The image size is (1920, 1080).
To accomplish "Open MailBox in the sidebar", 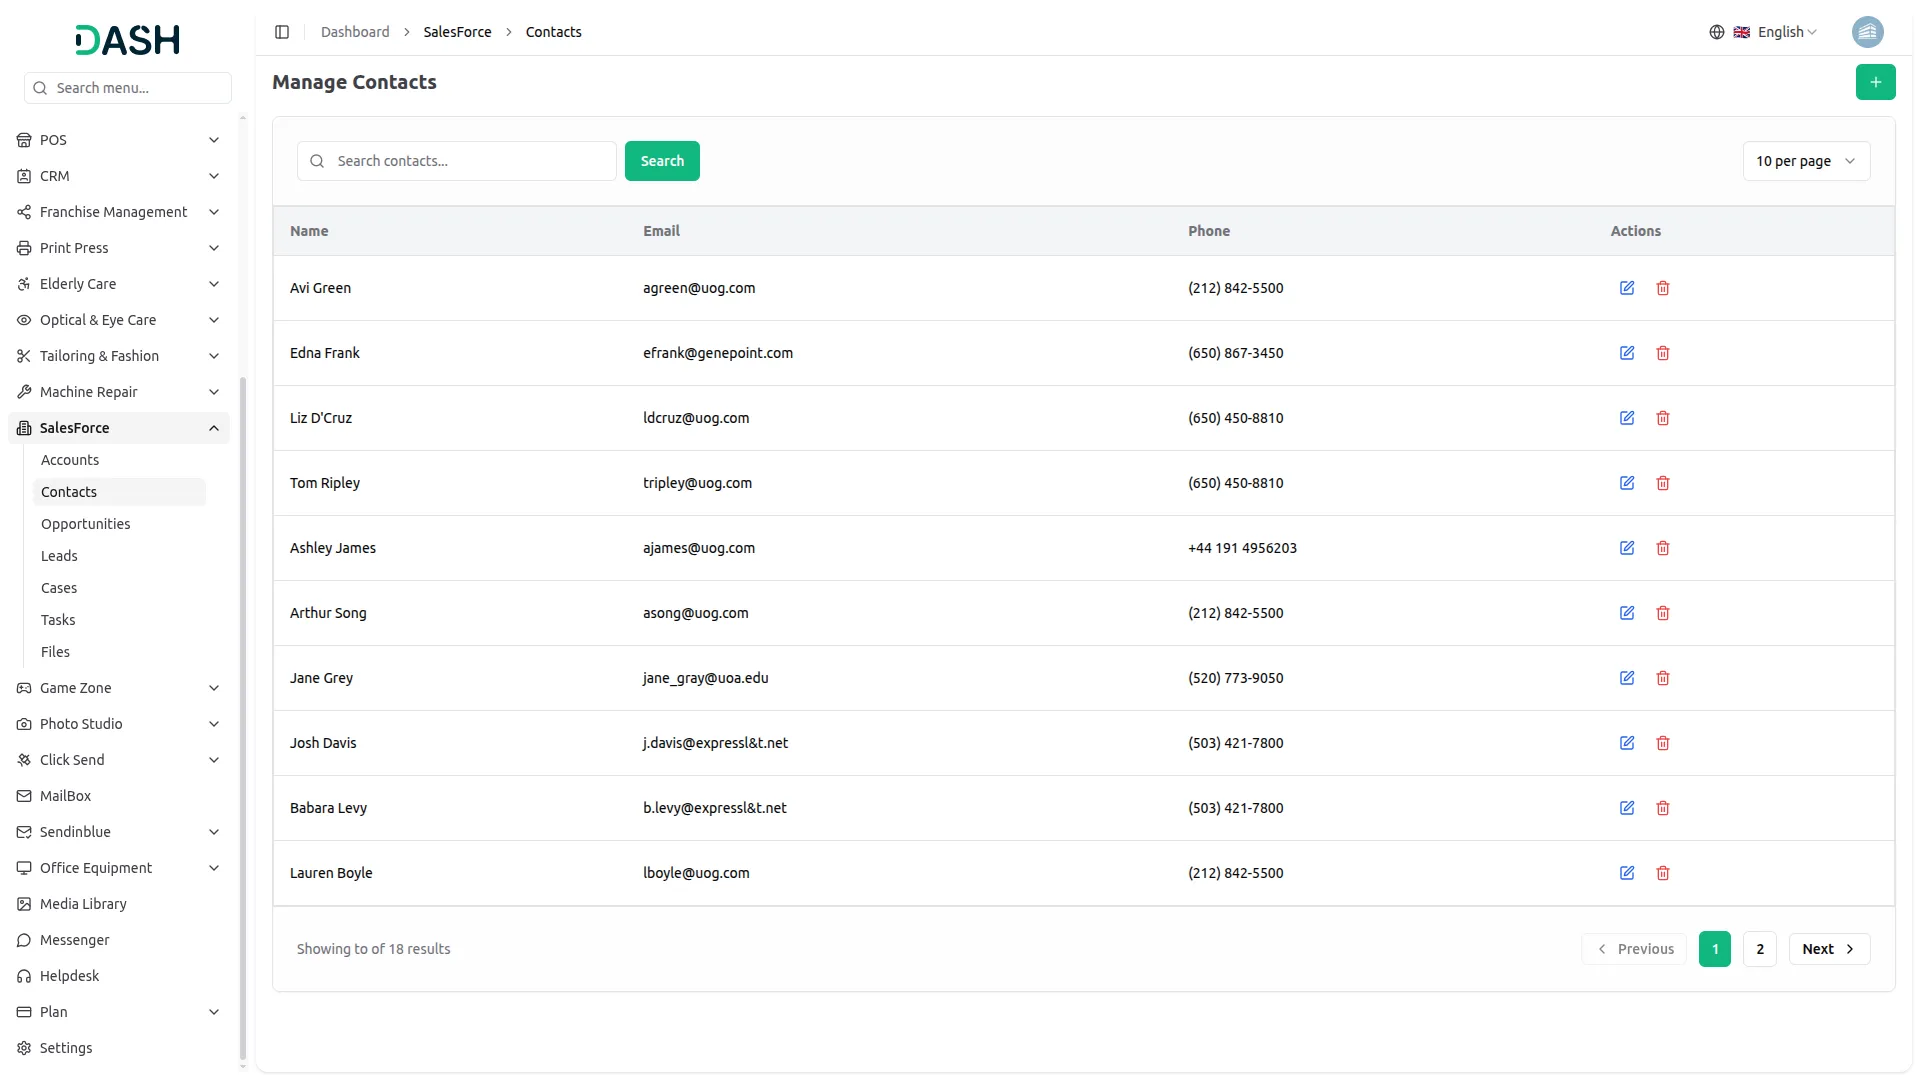I will pos(119,796).
